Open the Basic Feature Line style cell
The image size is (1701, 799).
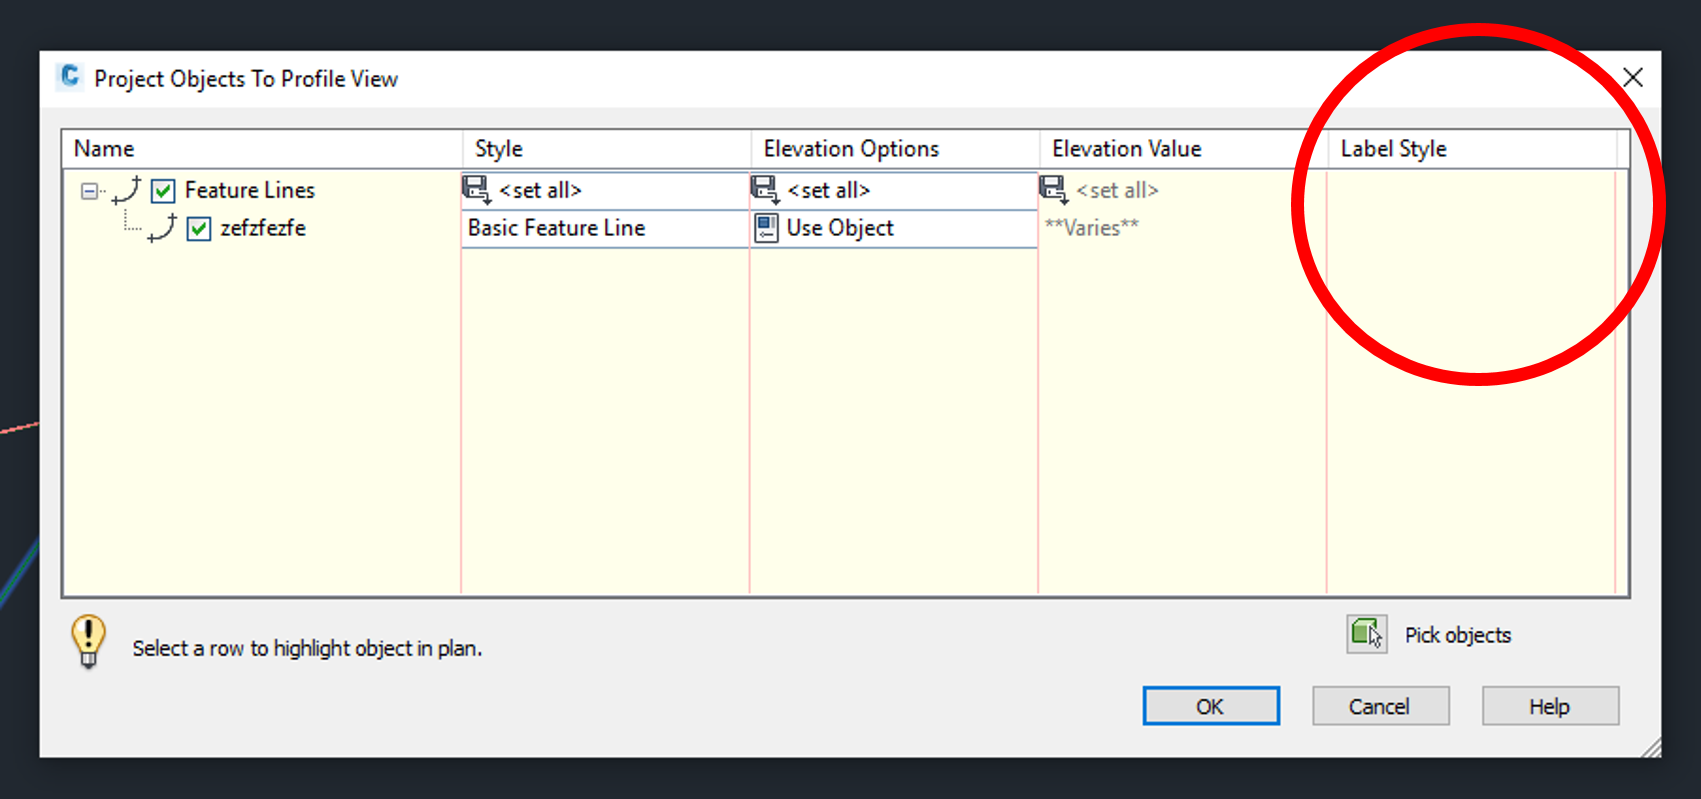(x=604, y=228)
